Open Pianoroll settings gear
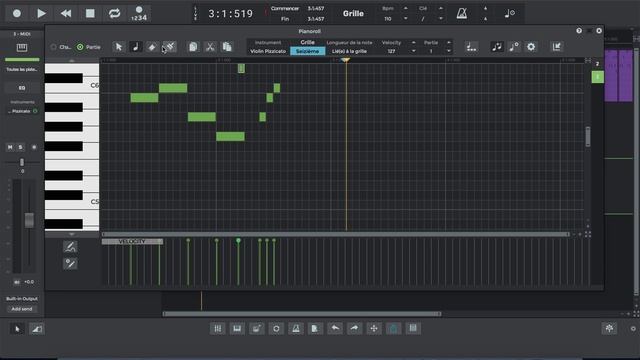 click(531, 47)
